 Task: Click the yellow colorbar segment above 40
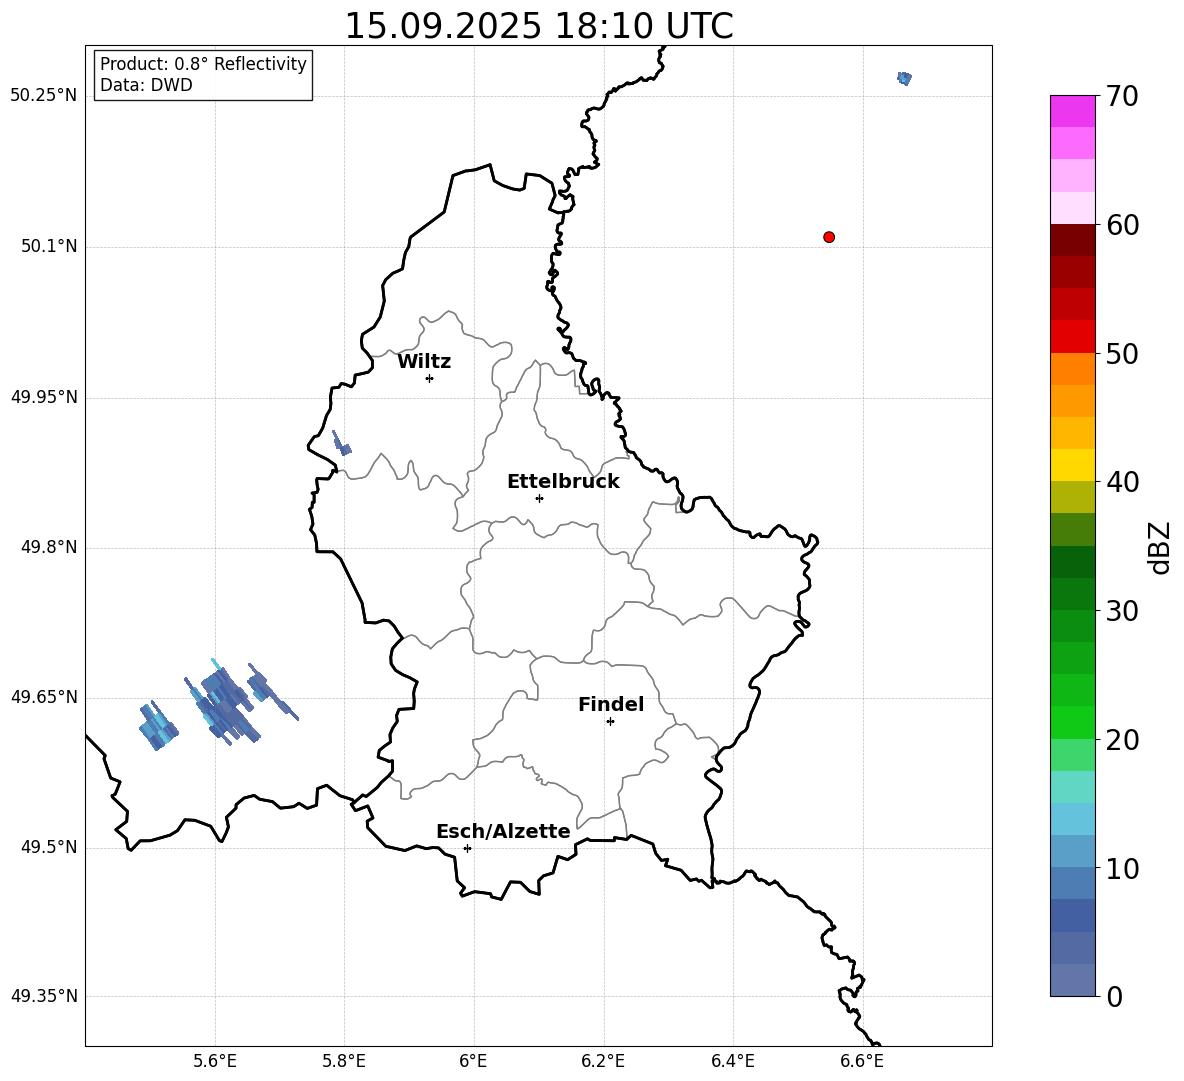click(x=1073, y=465)
